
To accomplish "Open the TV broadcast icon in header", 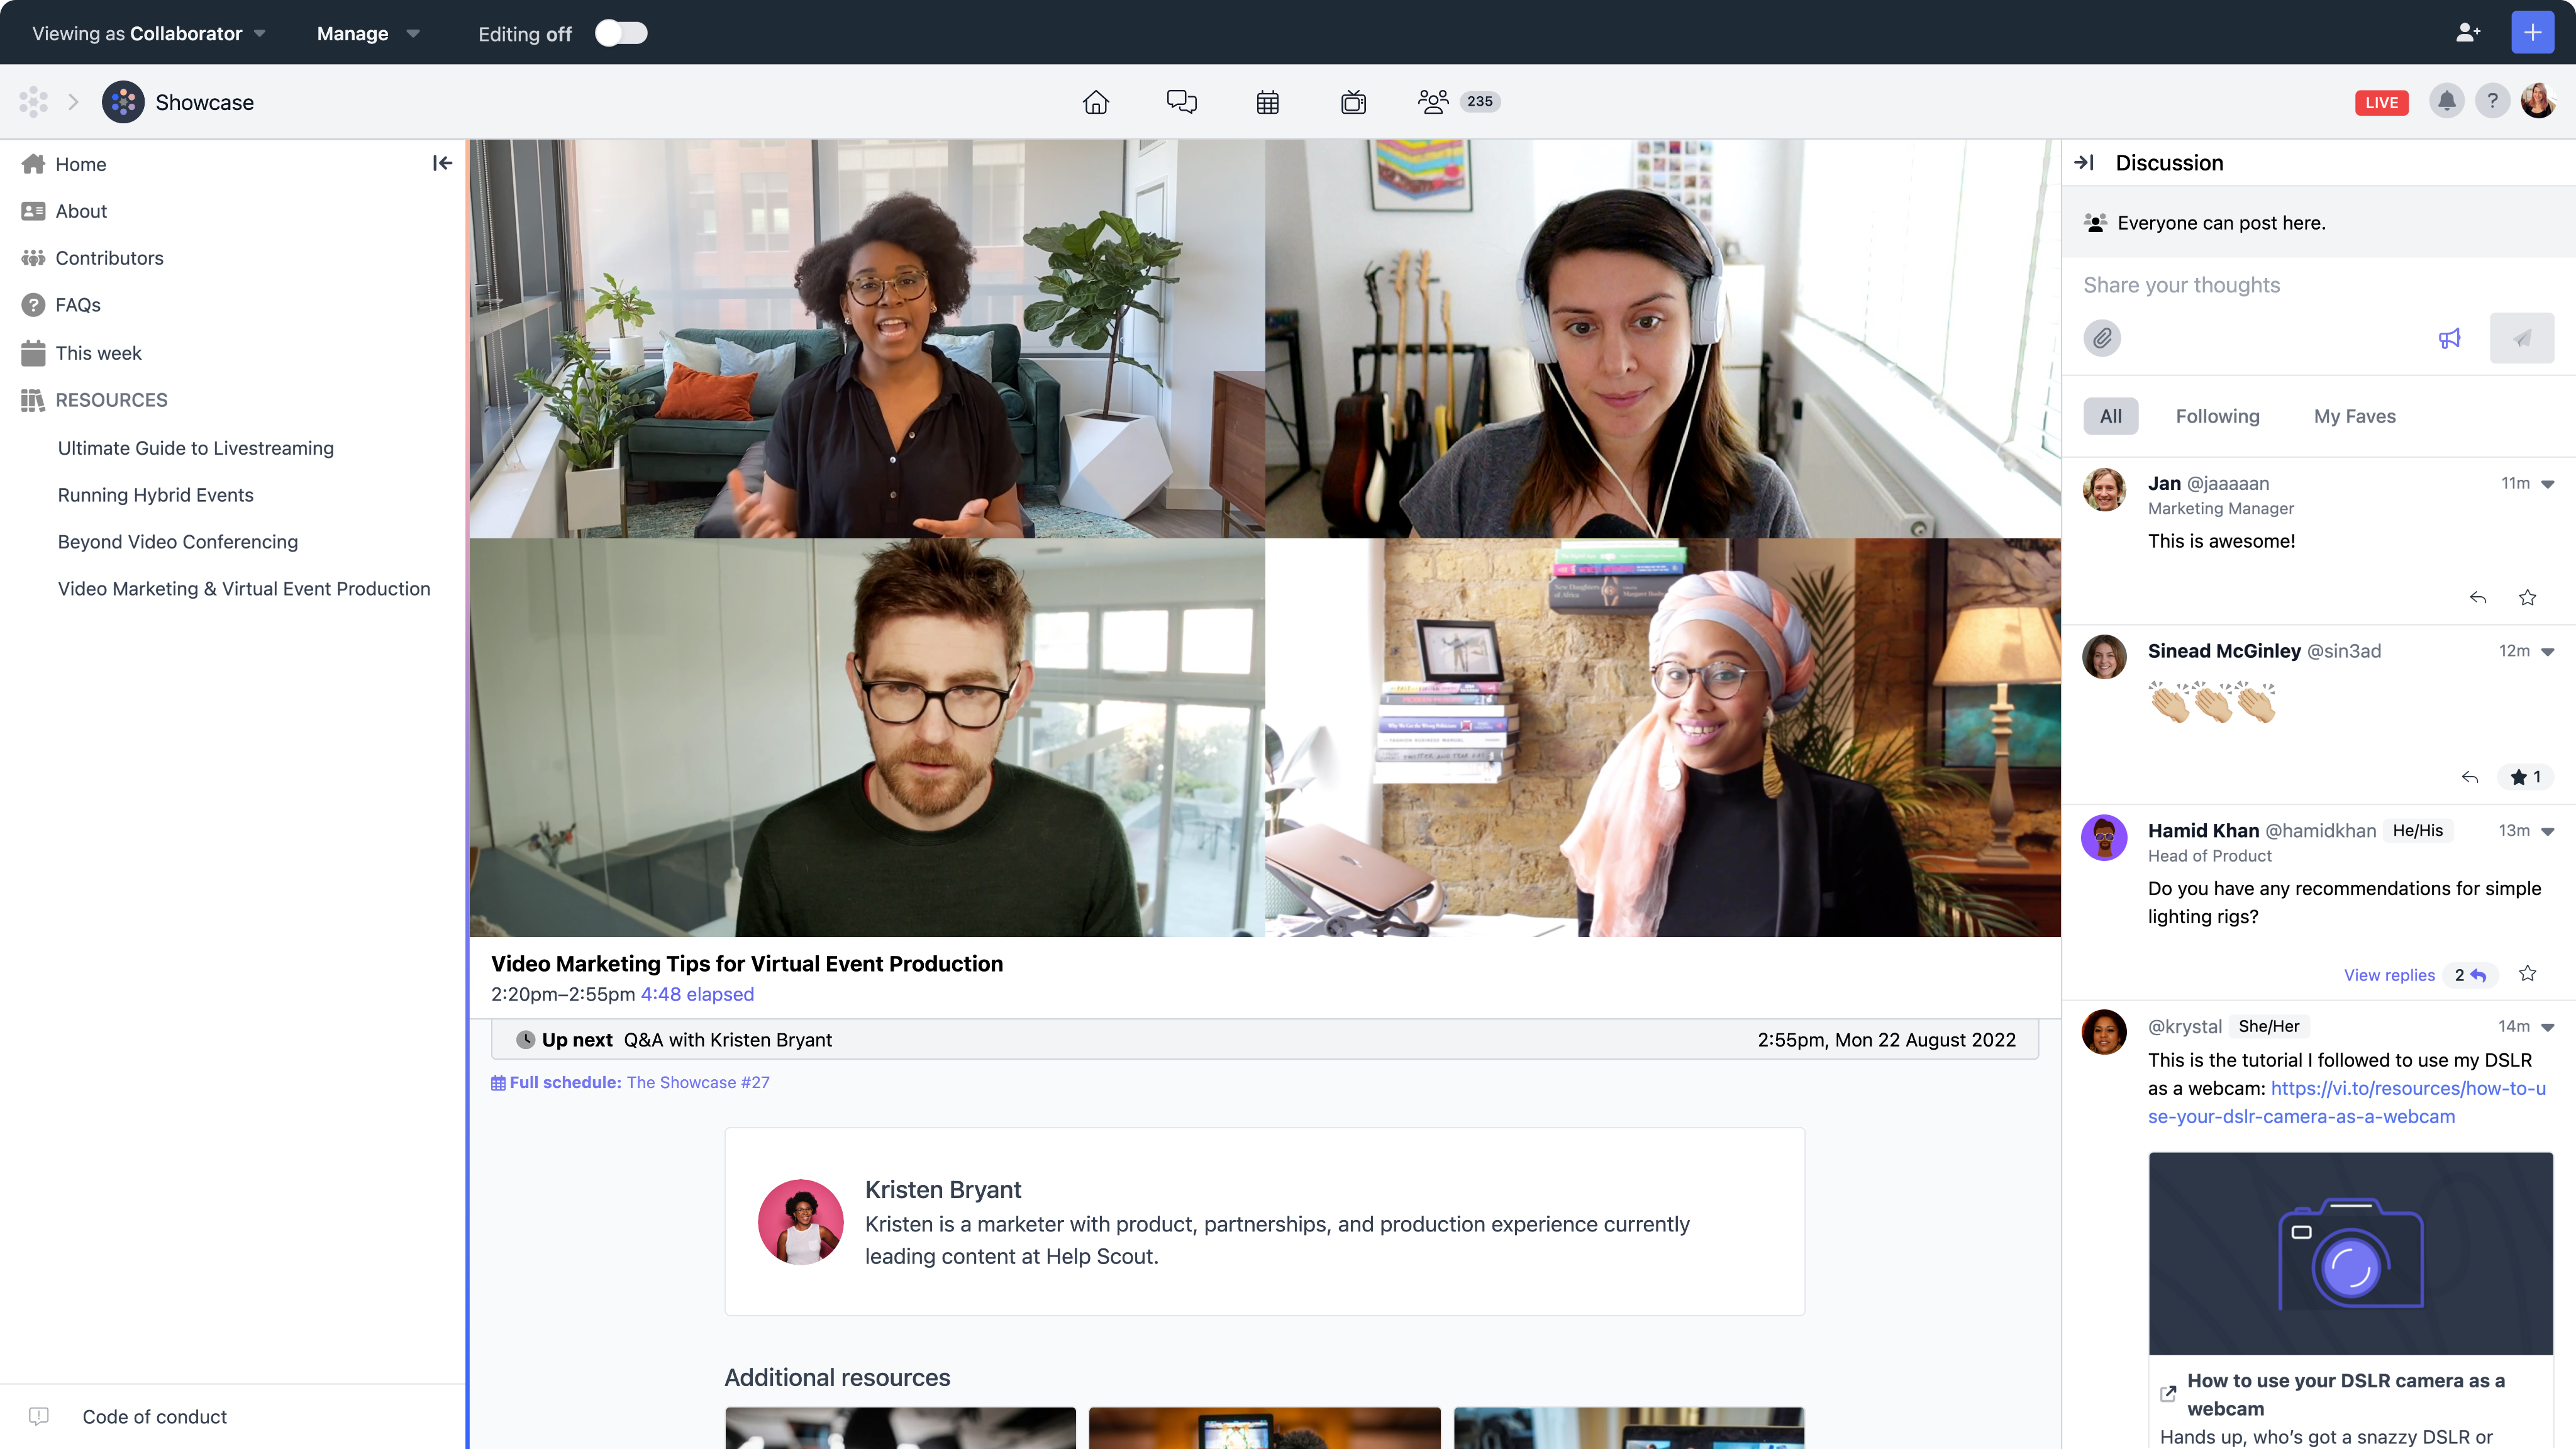I will [1353, 102].
